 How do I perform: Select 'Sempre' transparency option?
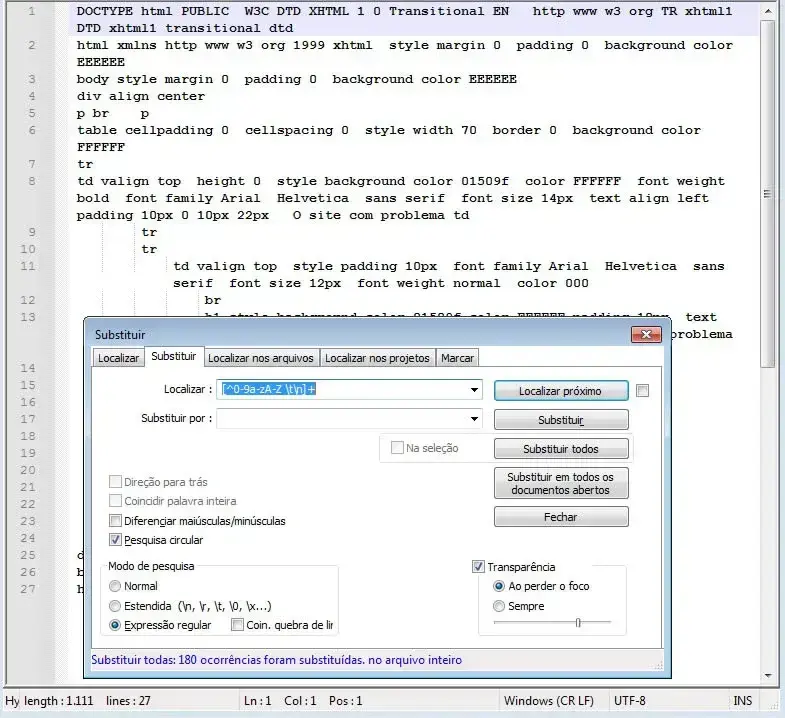click(500, 606)
